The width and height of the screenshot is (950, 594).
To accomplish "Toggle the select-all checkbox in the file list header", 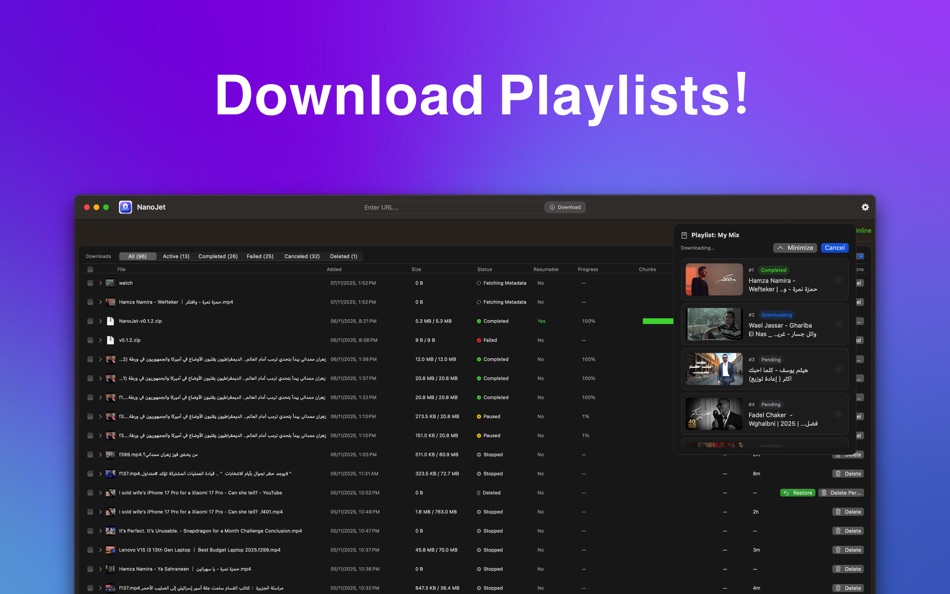I will click(90, 268).
